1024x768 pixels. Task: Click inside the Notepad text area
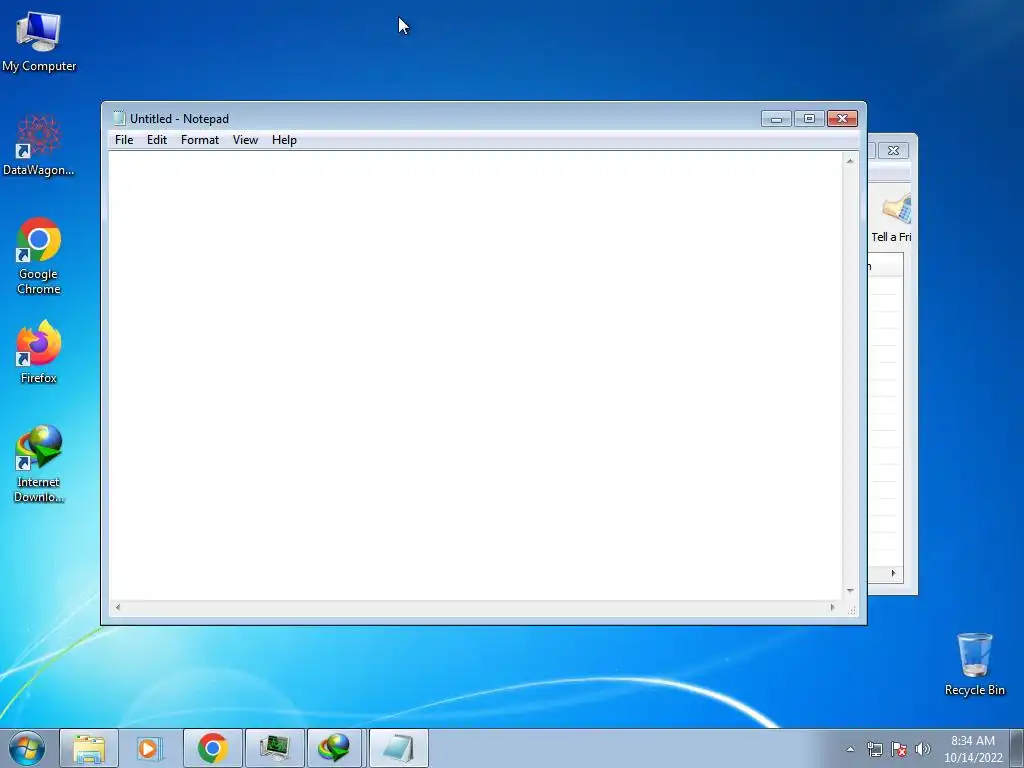point(475,376)
